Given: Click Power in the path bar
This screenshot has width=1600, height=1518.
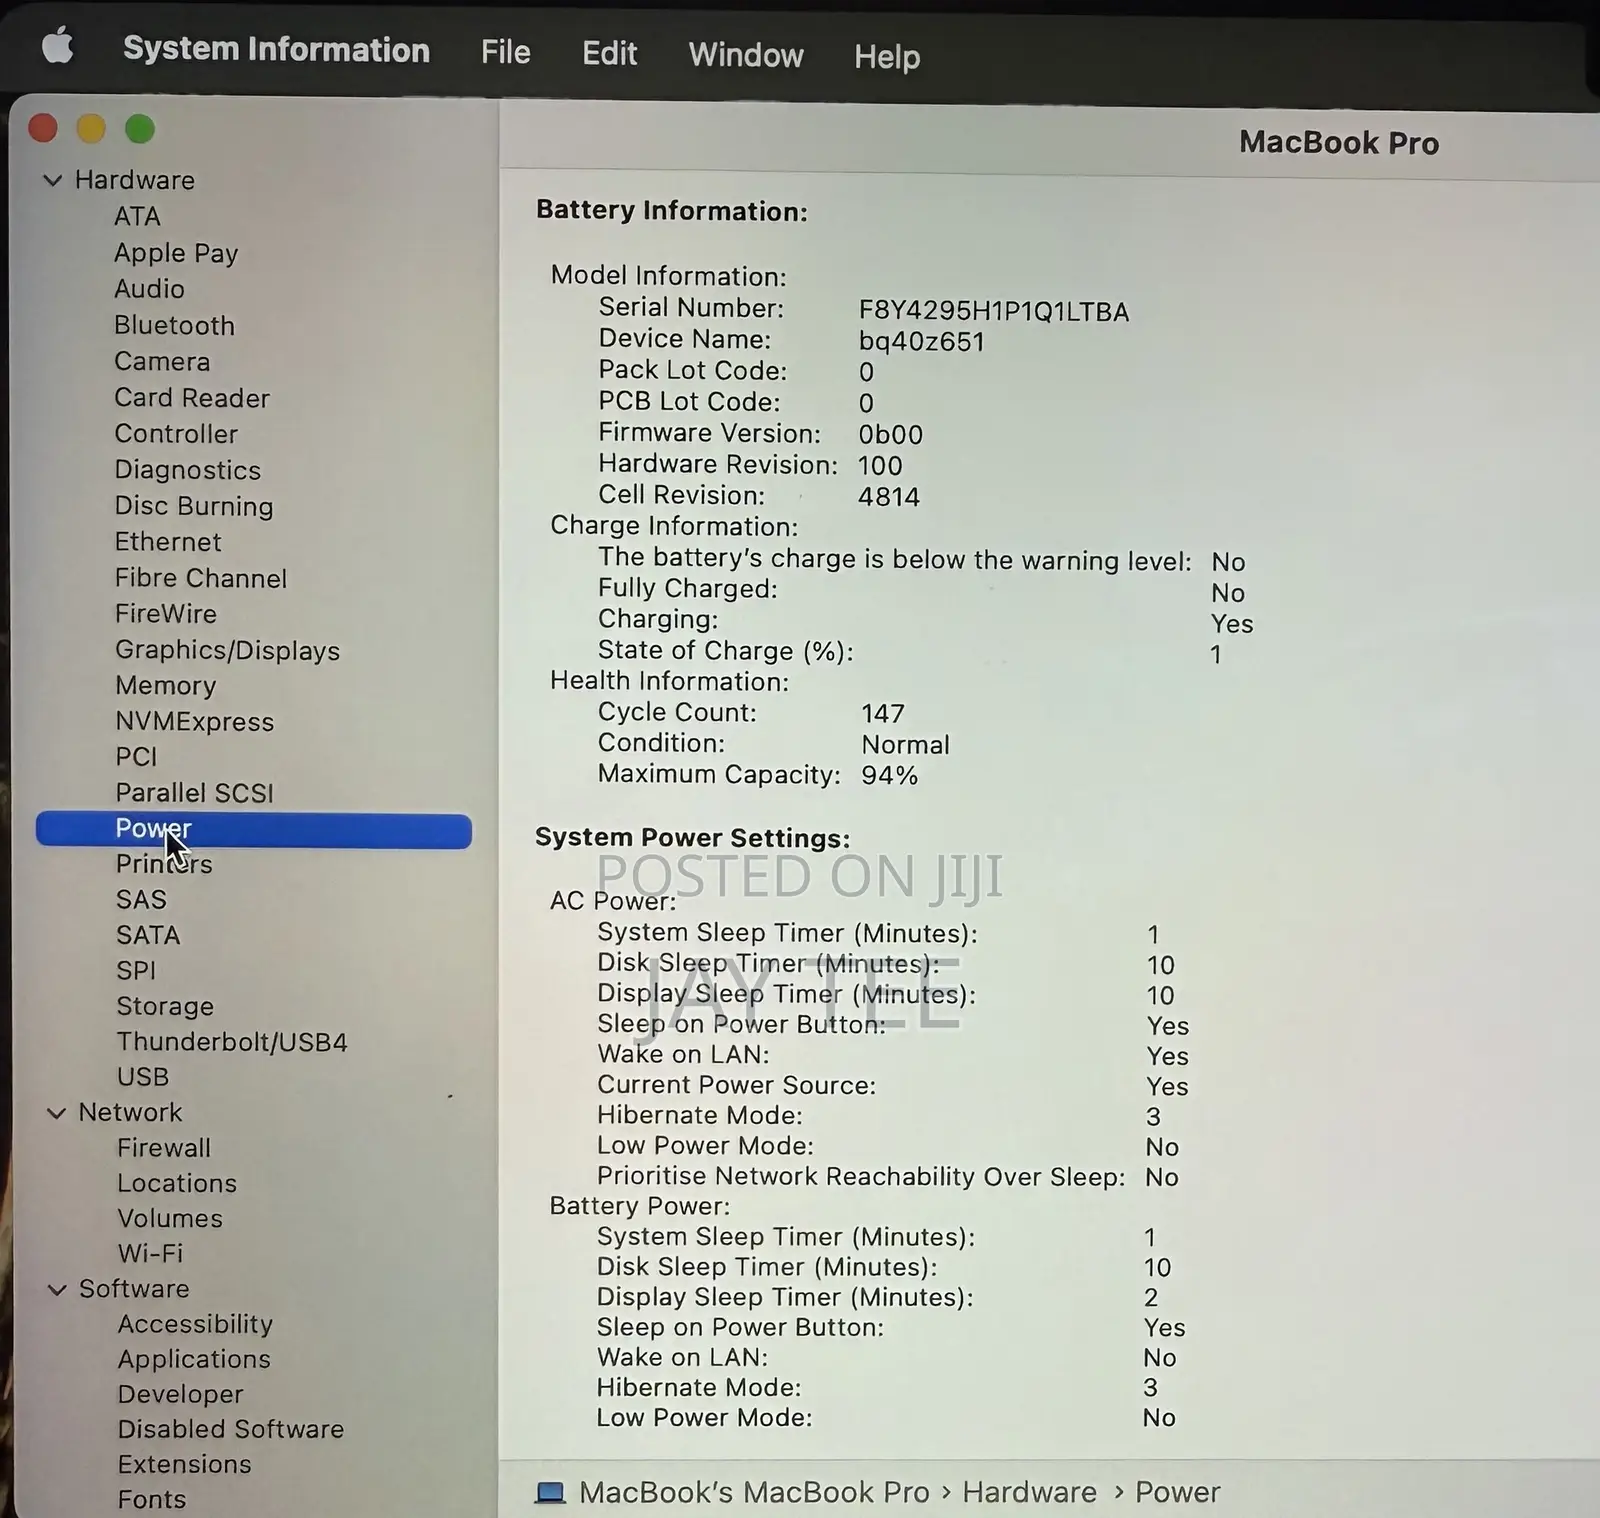Looking at the screenshot, I should coord(1178,1493).
